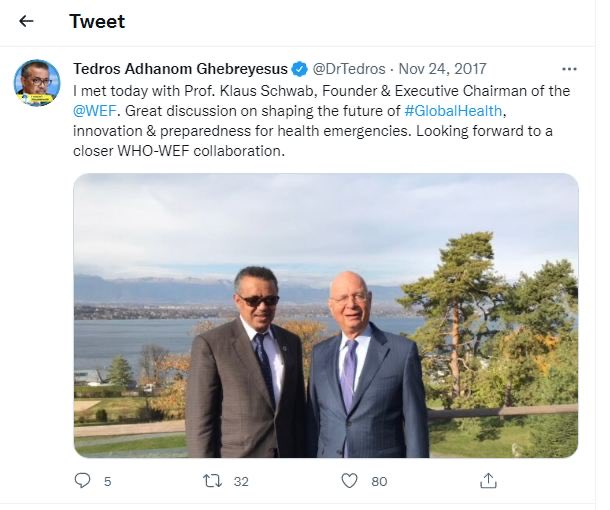
Task: Like the tweet with the heart icon
Action: click(349, 480)
